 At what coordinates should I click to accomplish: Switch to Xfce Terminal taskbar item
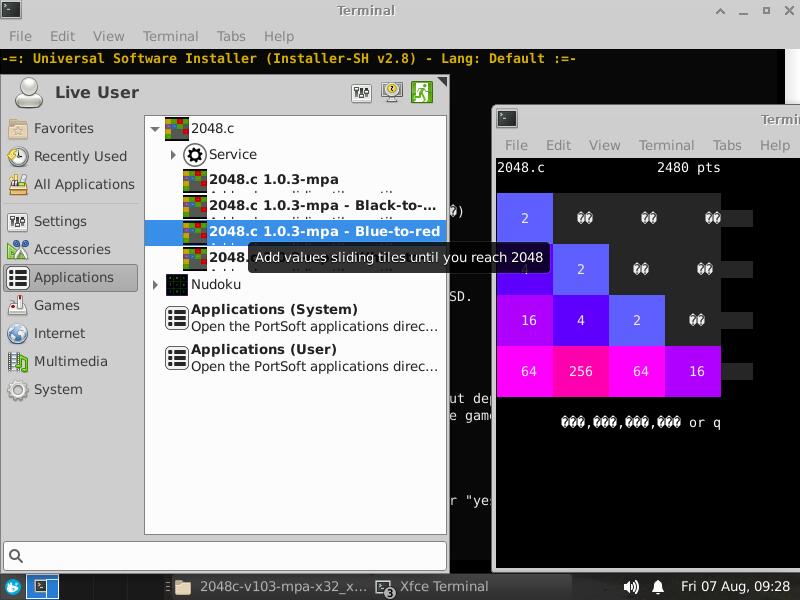tap(432, 587)
